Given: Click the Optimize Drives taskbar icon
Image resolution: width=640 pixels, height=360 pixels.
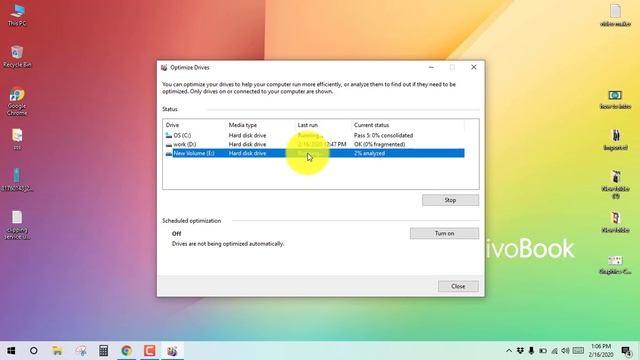Looking at the screenshot, I should 172,351.
